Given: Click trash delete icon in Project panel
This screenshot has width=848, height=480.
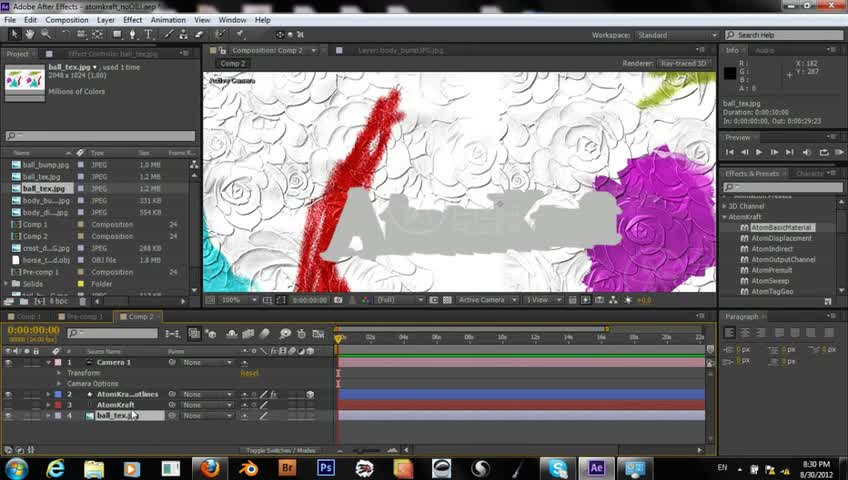Looking at the screenshot, I should [83, 301].
